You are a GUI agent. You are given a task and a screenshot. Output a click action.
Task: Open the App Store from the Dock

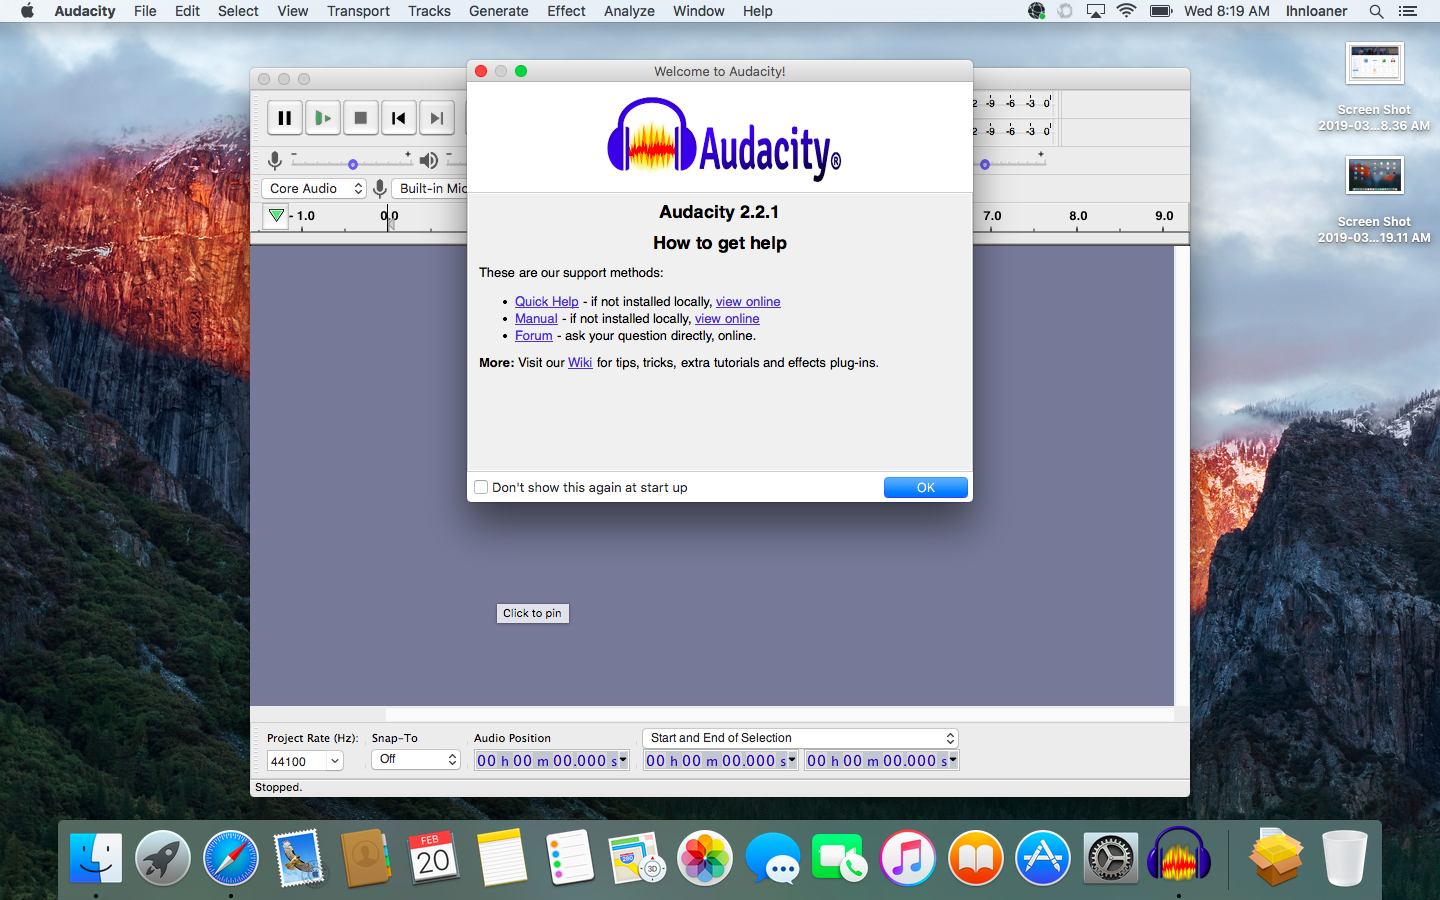[1043, 858]
